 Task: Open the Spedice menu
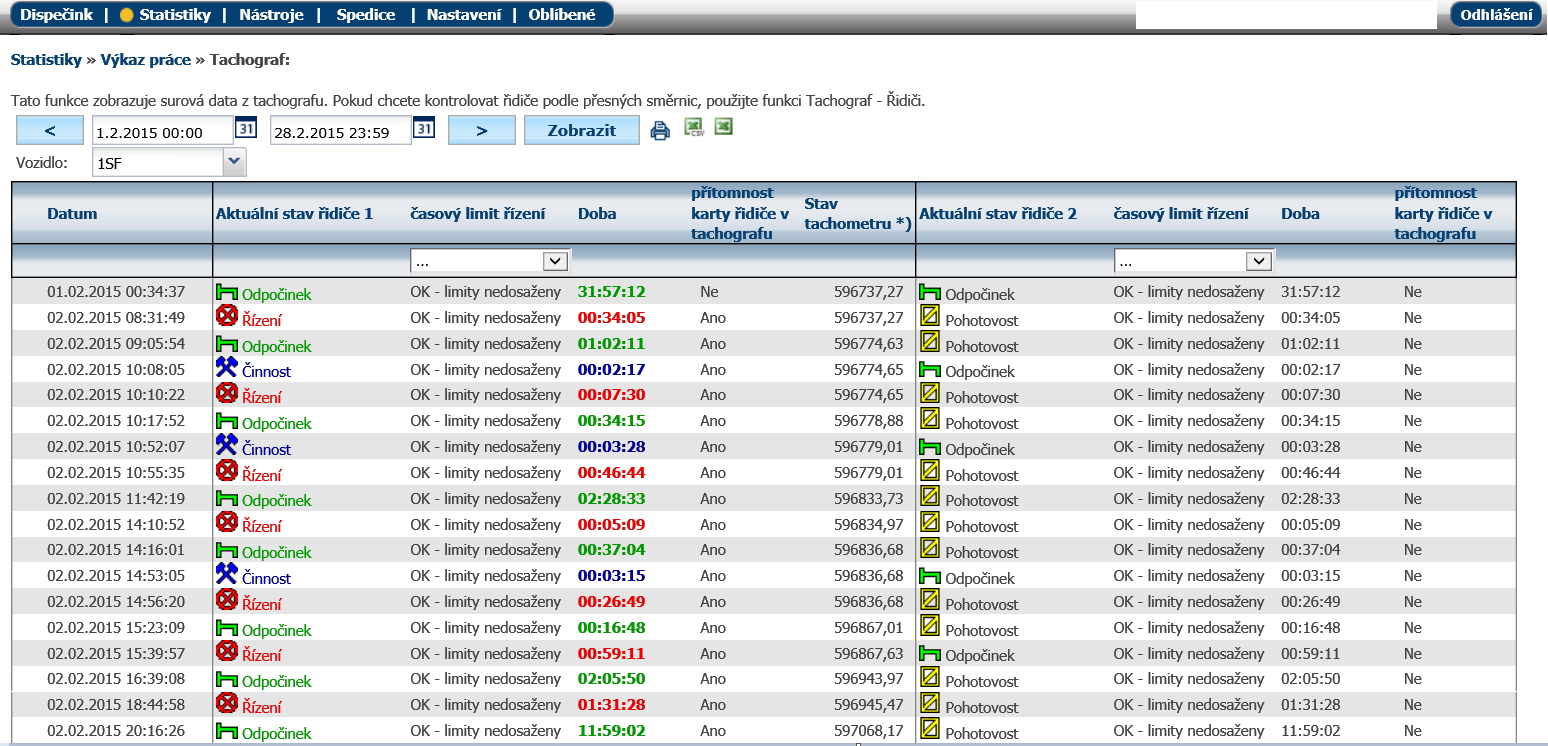pyautogui.click(x=365, y=14)
